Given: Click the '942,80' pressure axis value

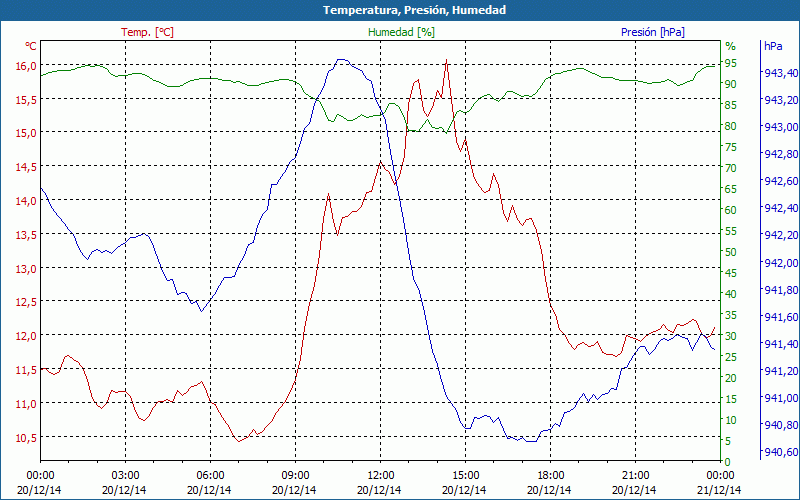Looking at the screenshot, I should point(781,154).
